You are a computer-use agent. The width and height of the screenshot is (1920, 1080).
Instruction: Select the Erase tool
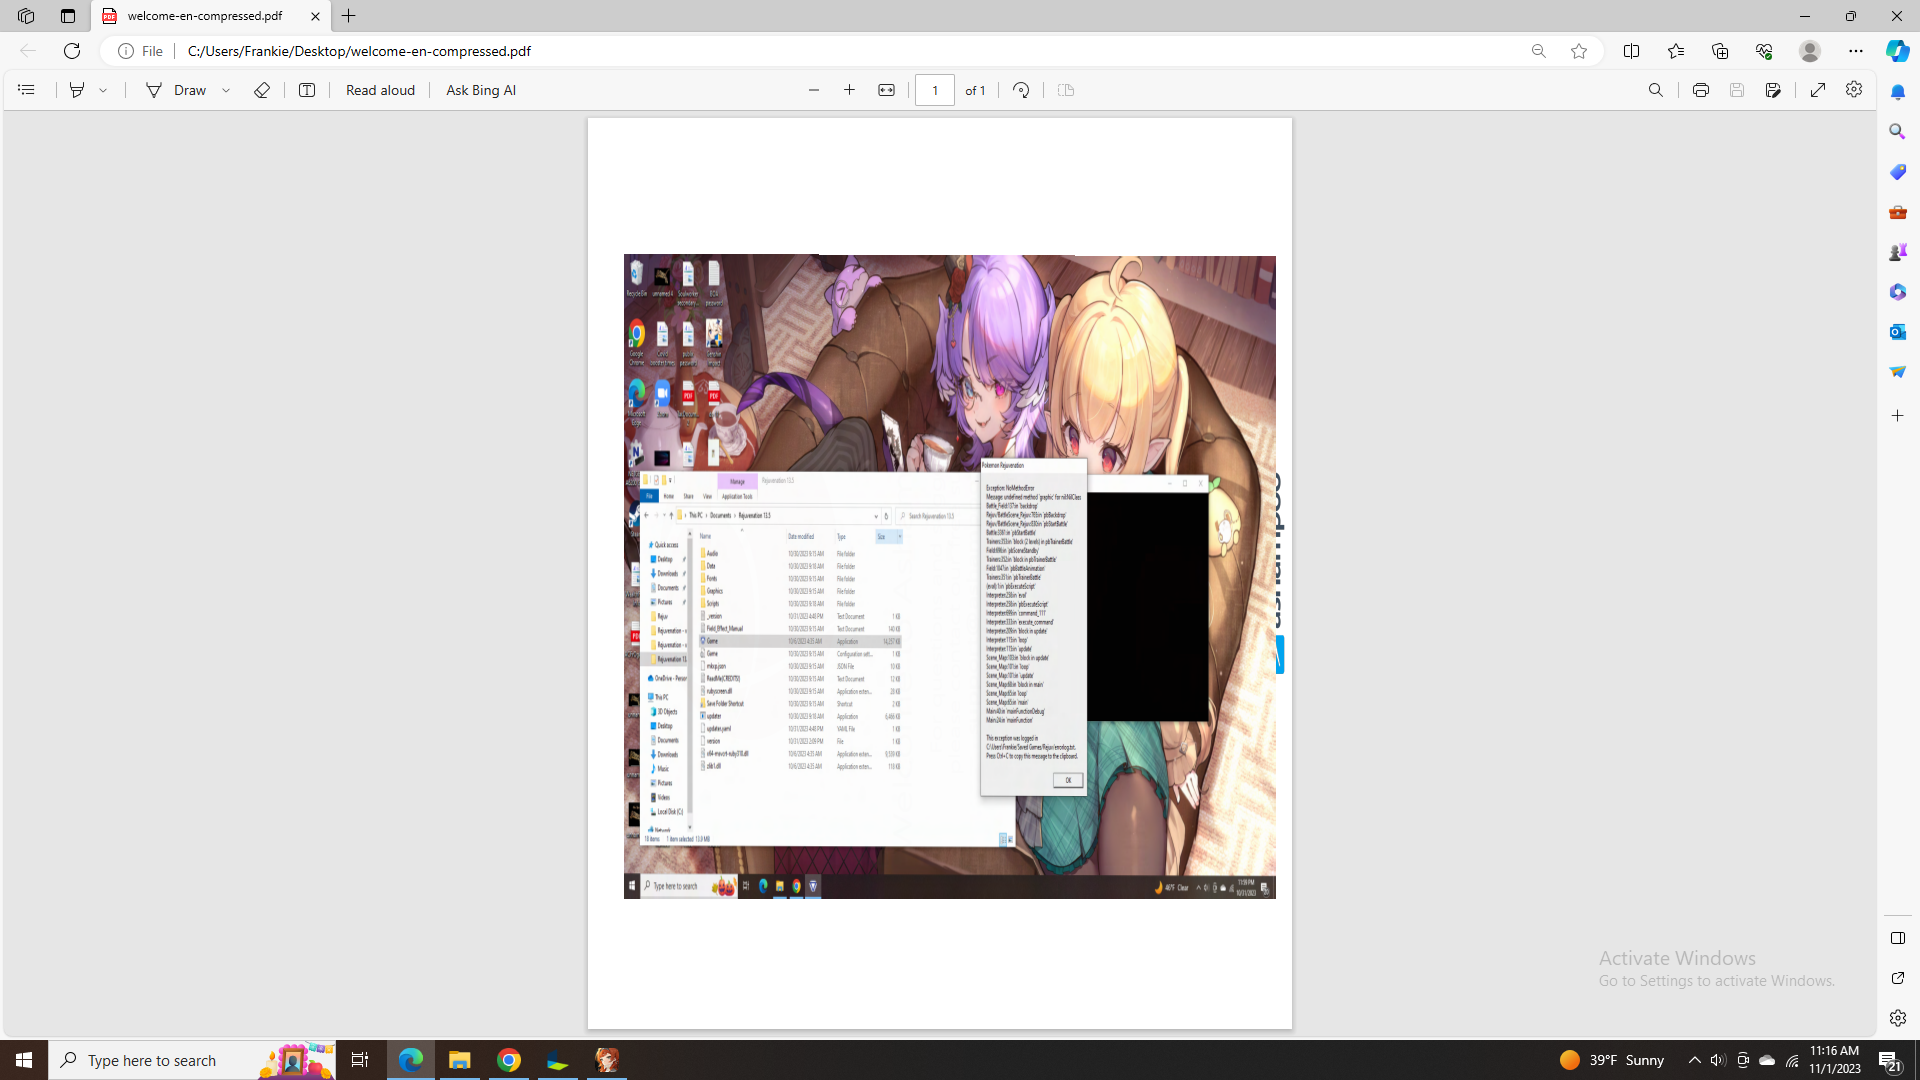tap(262, 90)
